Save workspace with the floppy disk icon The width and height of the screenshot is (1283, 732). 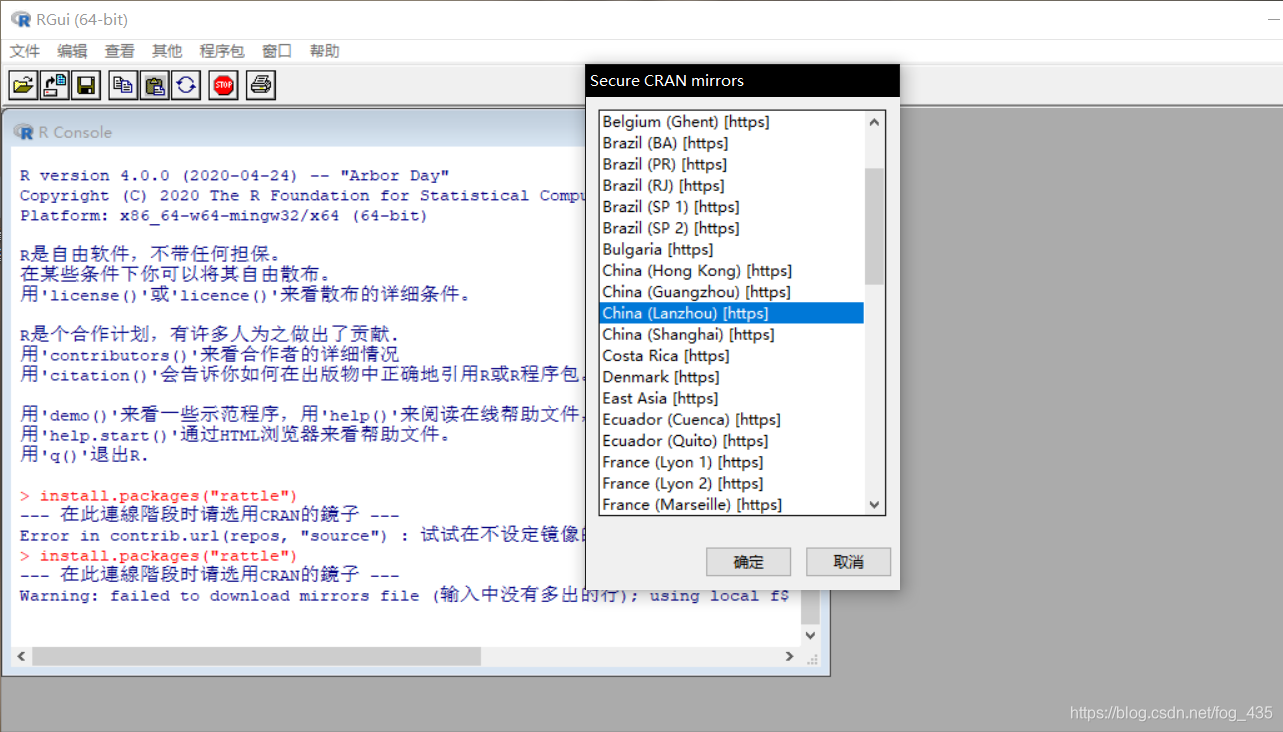point(86,85)
